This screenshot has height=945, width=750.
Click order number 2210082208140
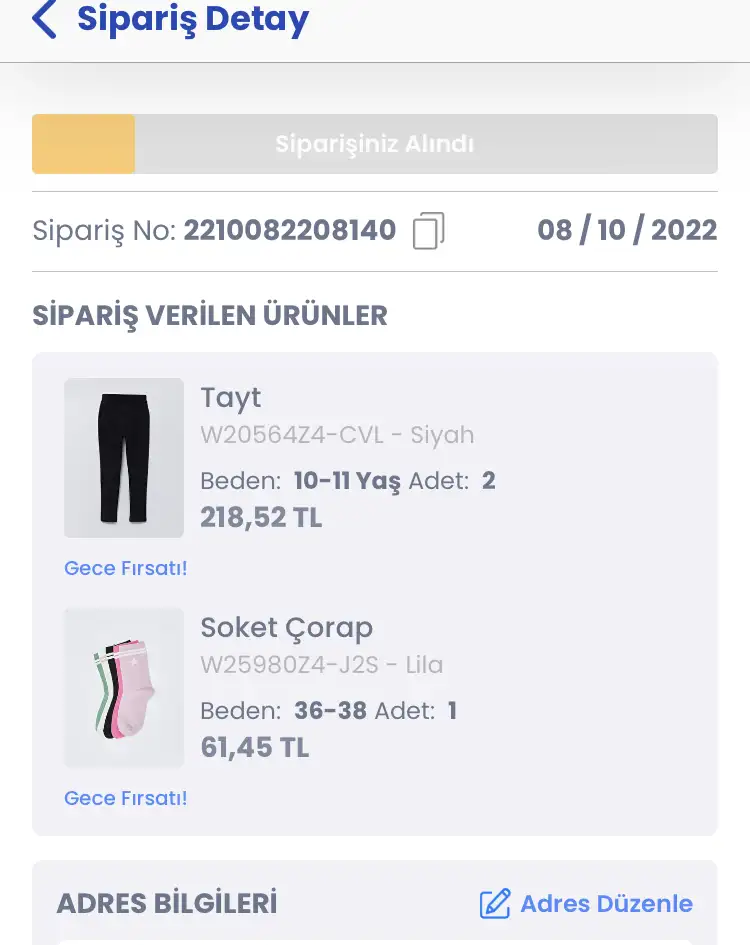pos(289,230)
